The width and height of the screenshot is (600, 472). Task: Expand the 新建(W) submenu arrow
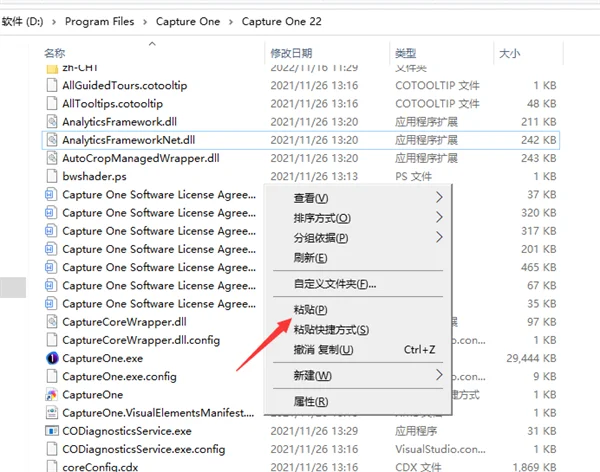[x=439, y=375]
